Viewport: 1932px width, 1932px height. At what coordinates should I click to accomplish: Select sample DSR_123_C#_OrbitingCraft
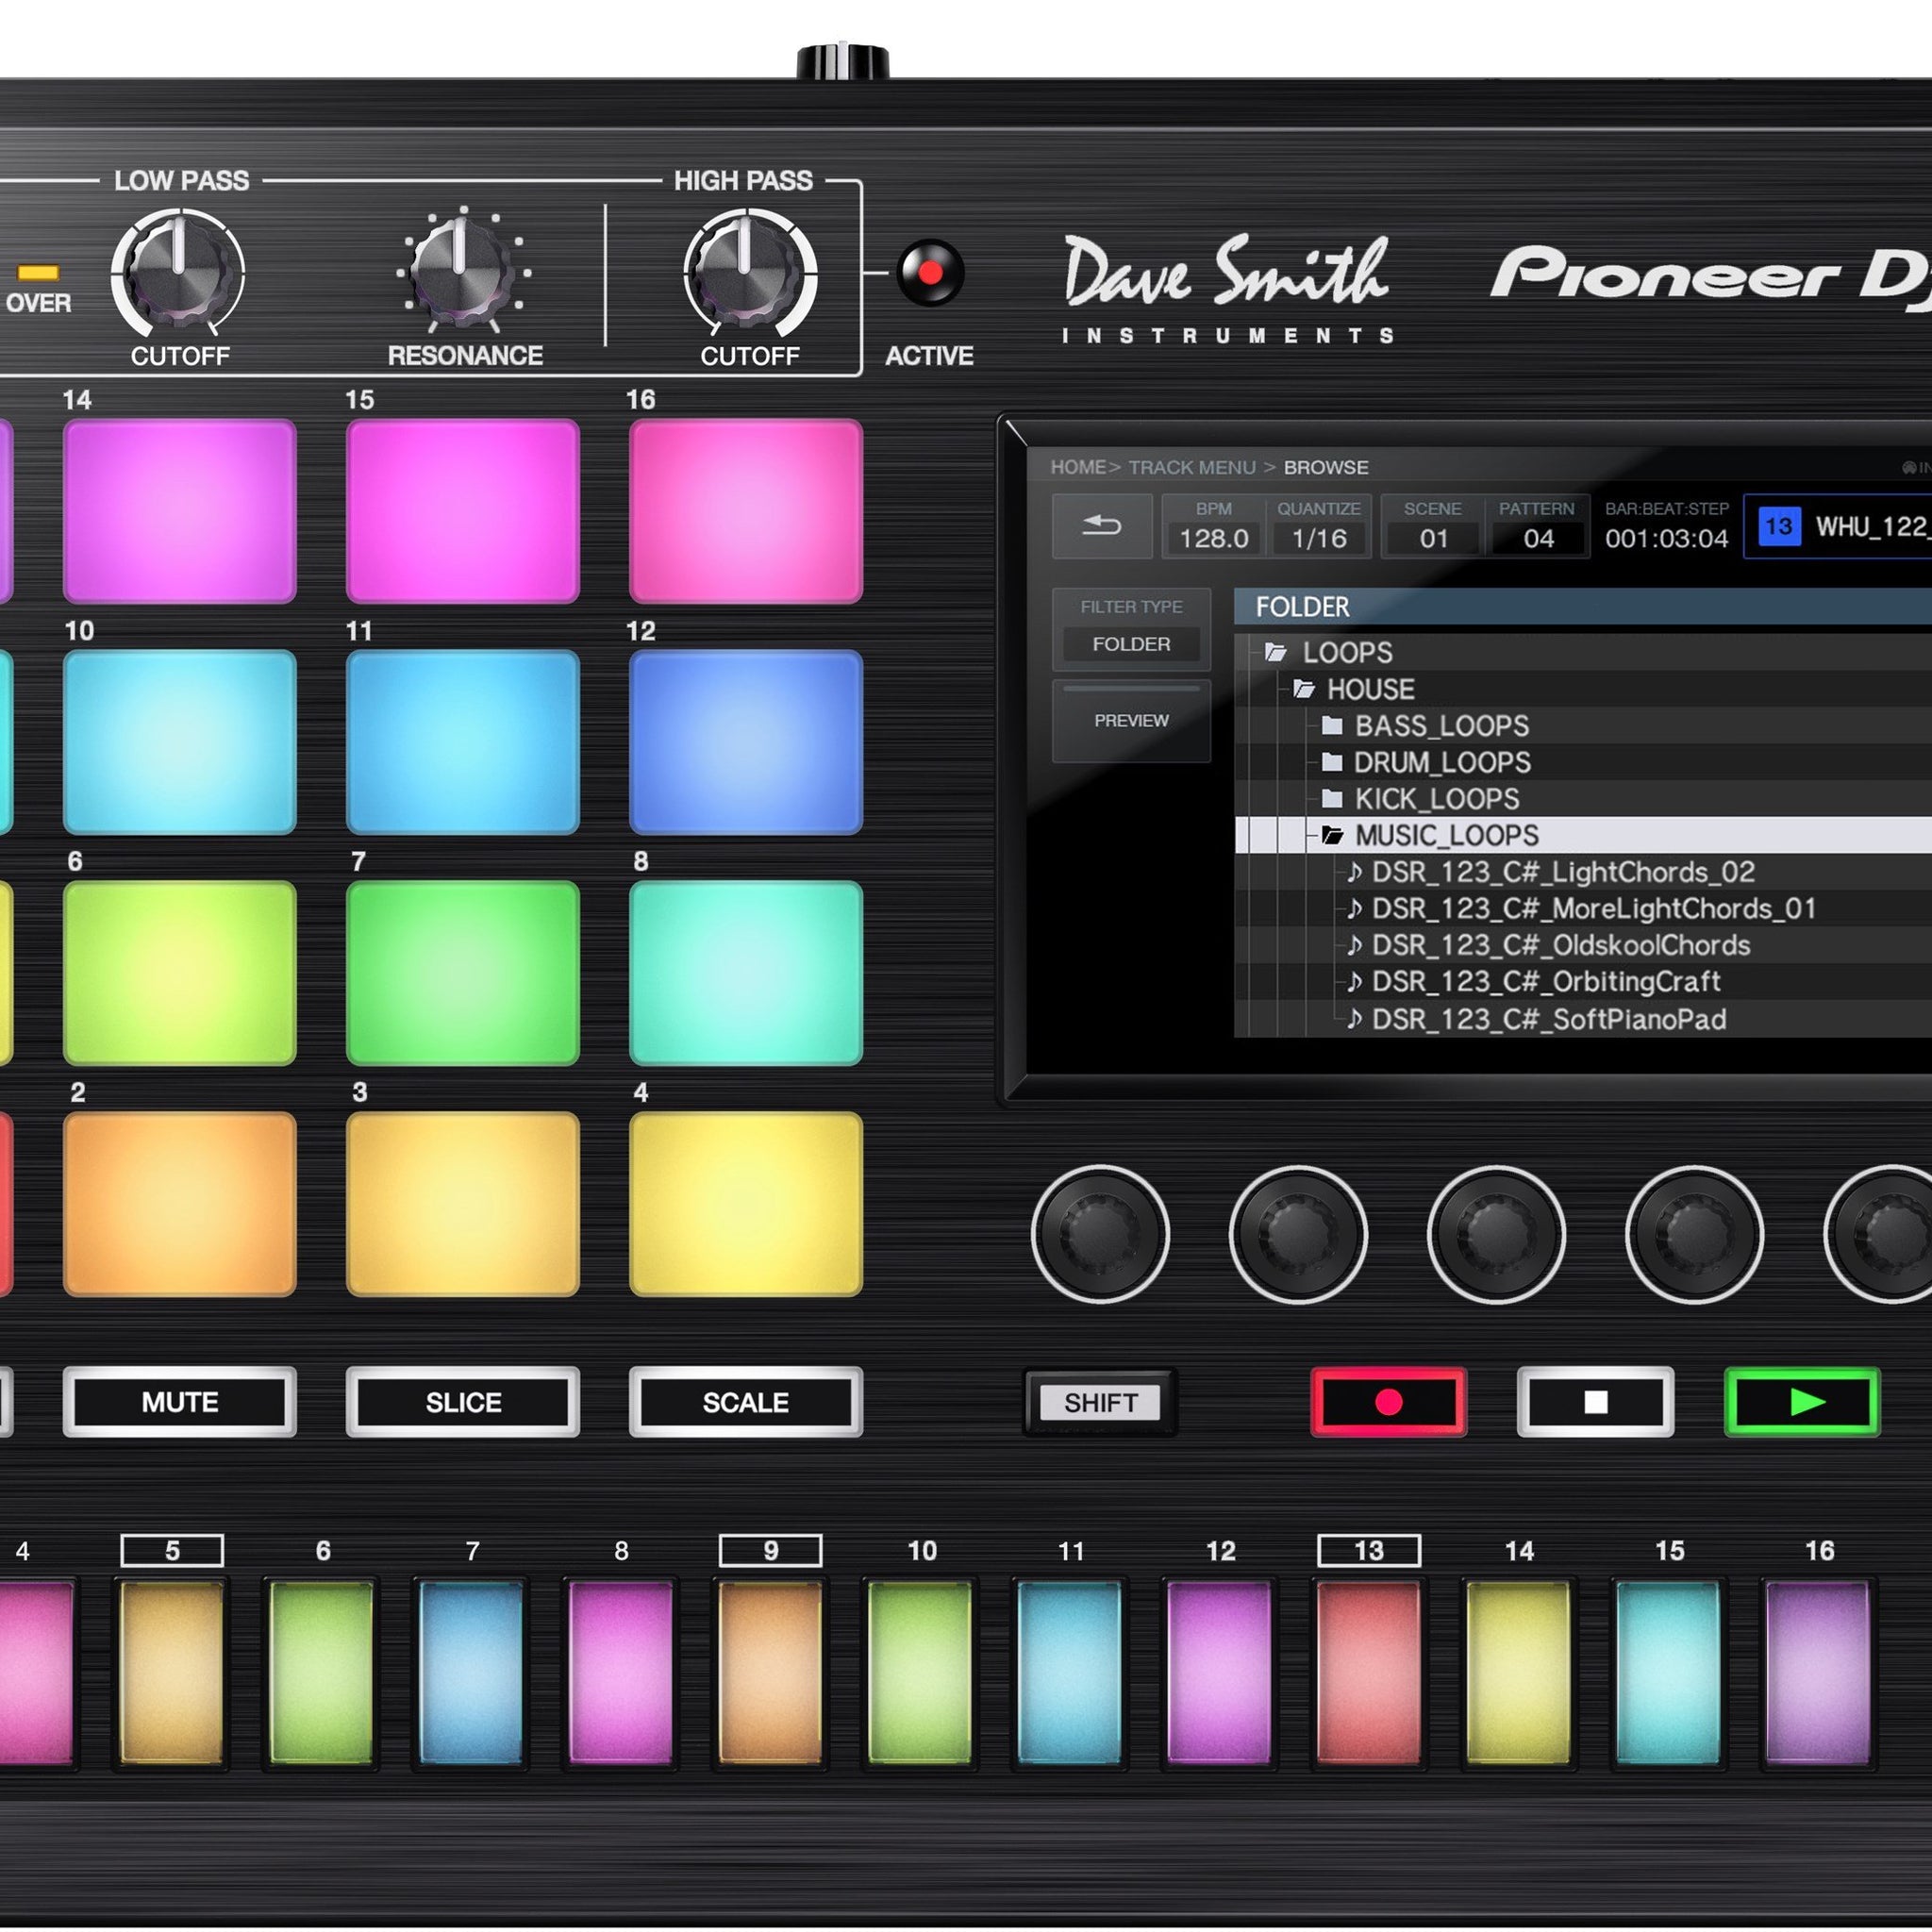(1534, 981)
